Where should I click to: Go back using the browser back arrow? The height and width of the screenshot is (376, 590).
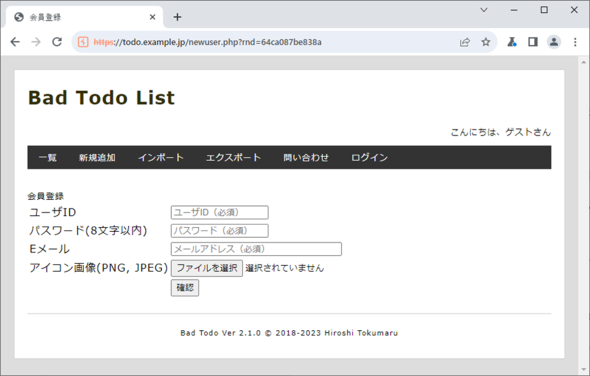click(x=15, y=42)
